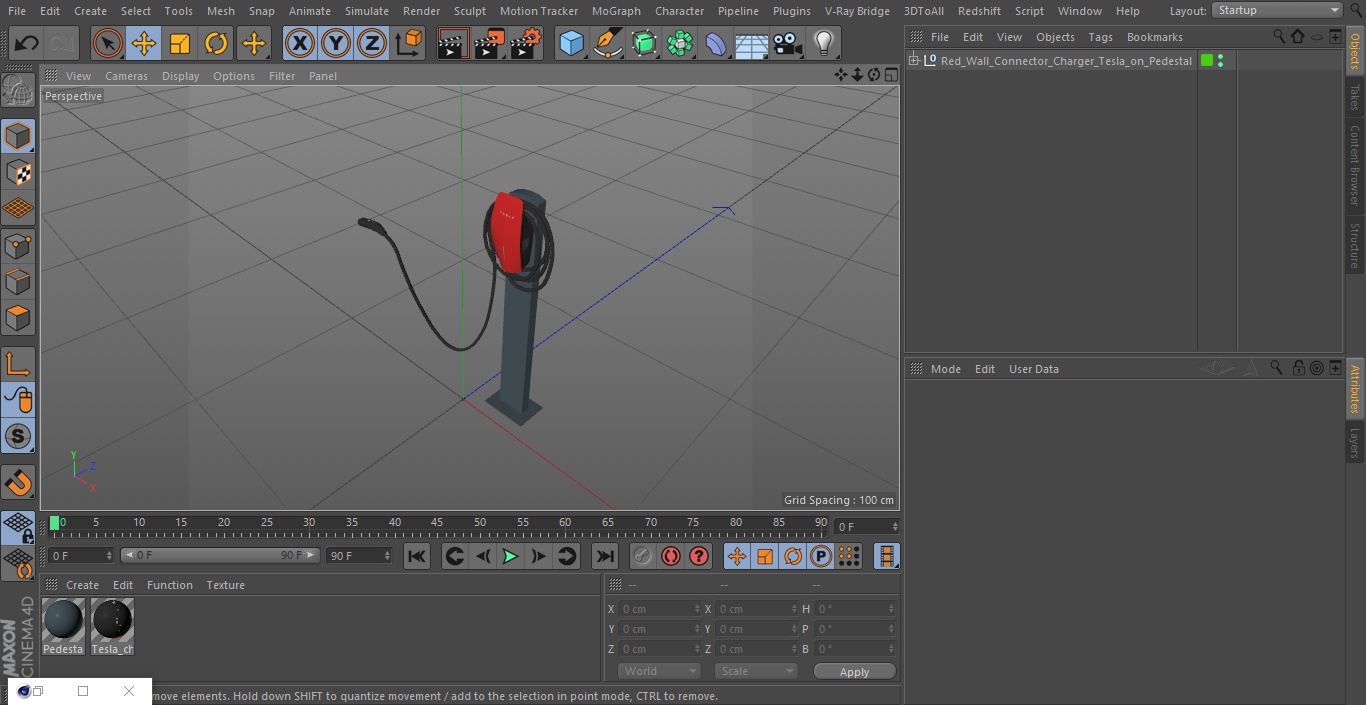The image size is (1366, 705).
Task: Open the viewport Cameras menu
Action: coord(126,76)
